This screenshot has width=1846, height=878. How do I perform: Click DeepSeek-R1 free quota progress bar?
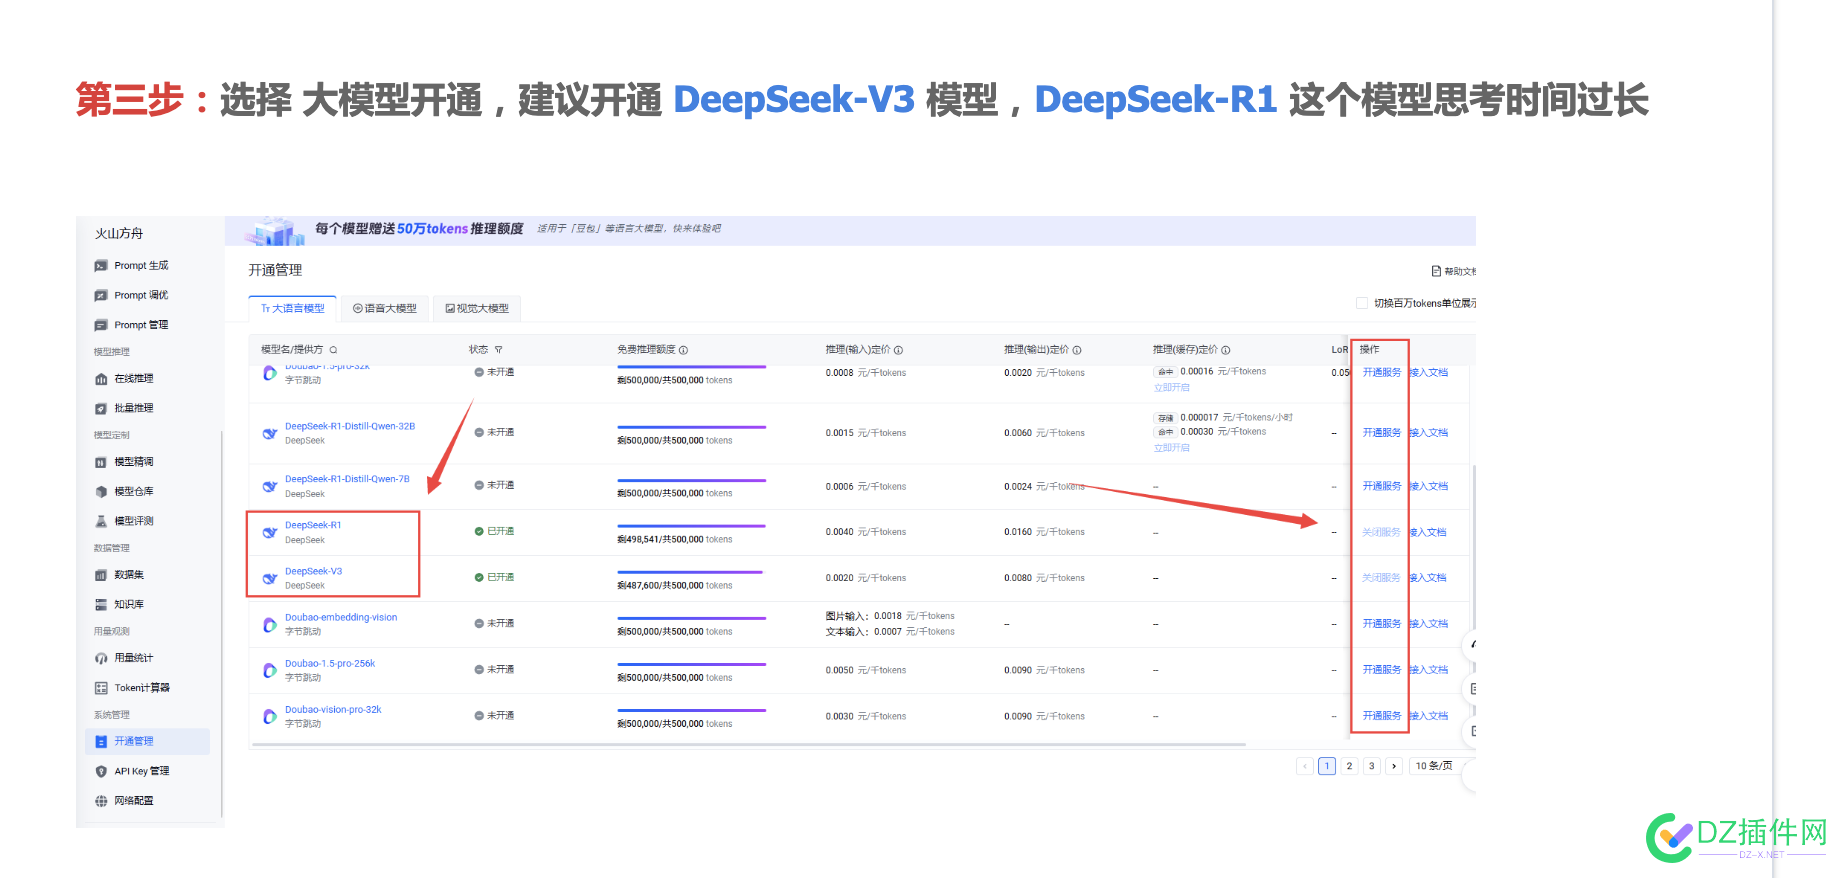tap(691, 526)
